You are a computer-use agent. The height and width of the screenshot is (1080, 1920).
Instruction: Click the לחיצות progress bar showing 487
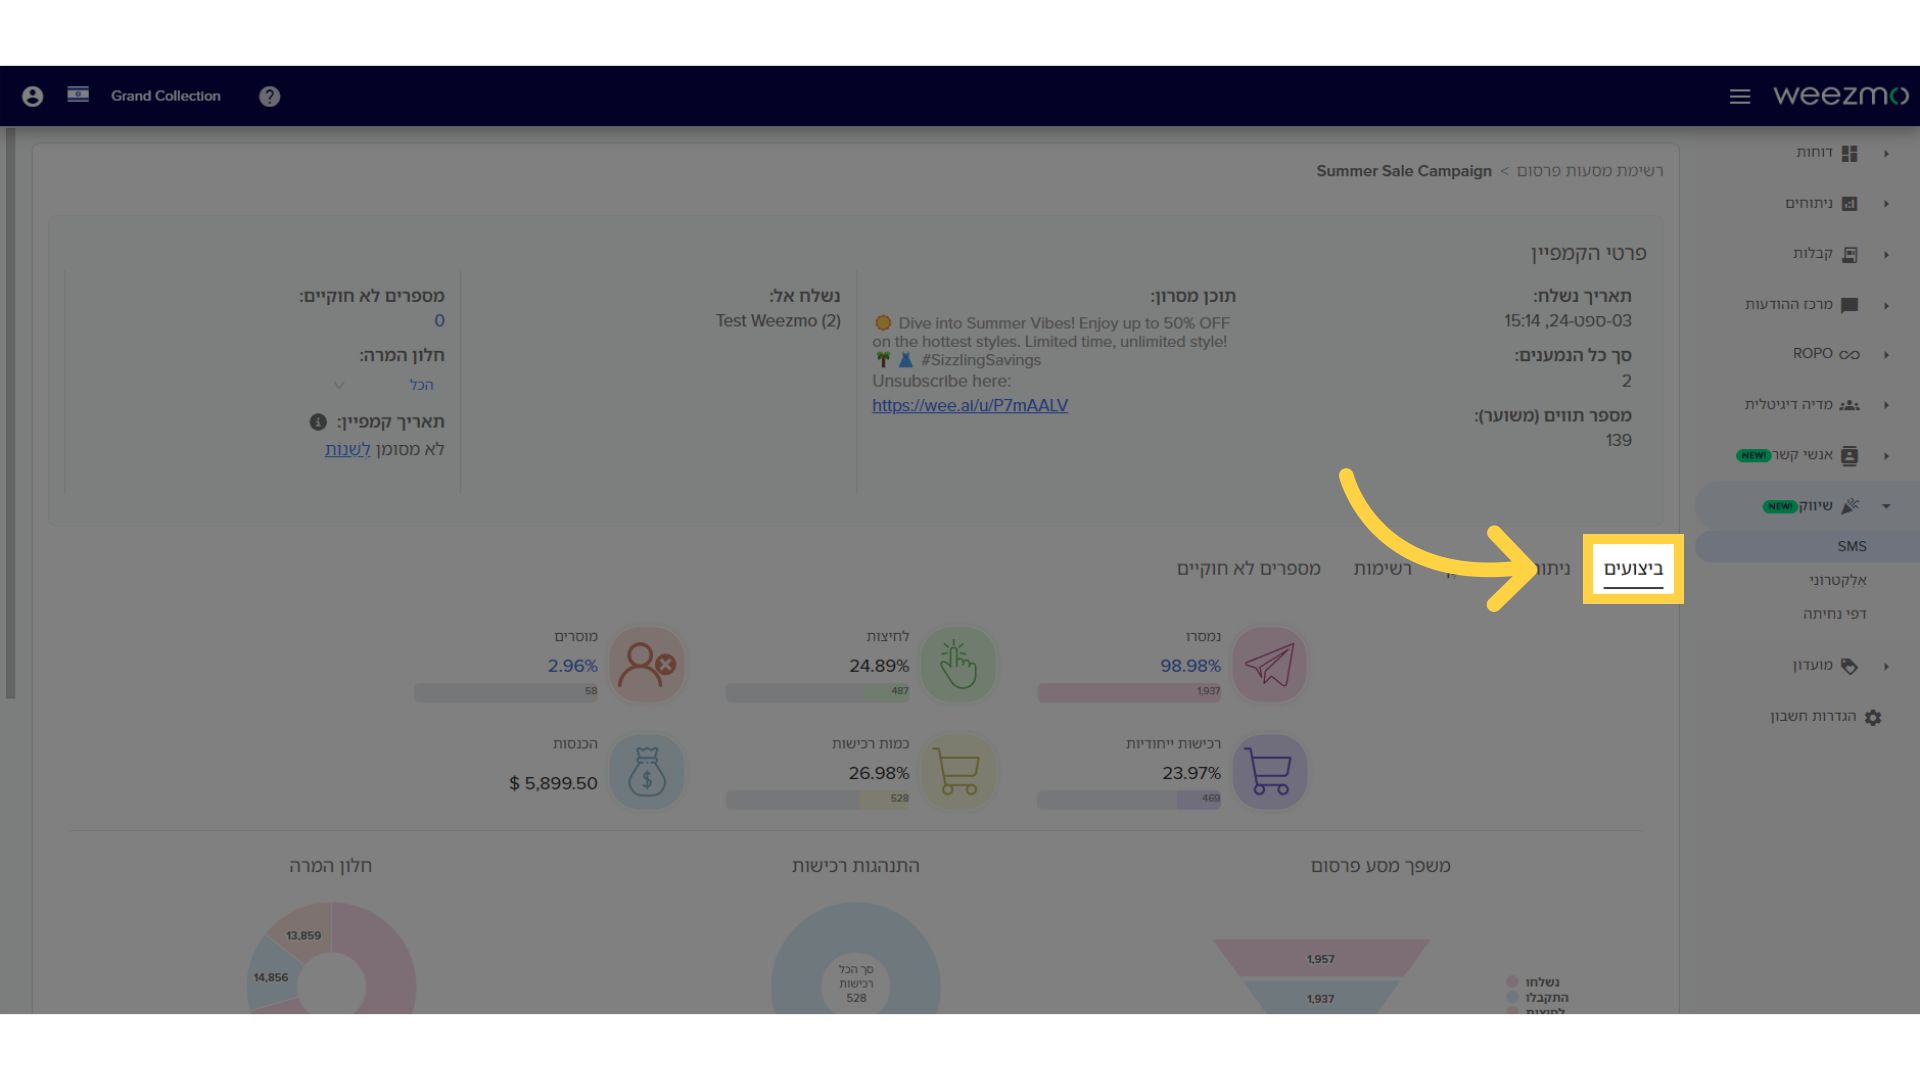pos(817,692)
